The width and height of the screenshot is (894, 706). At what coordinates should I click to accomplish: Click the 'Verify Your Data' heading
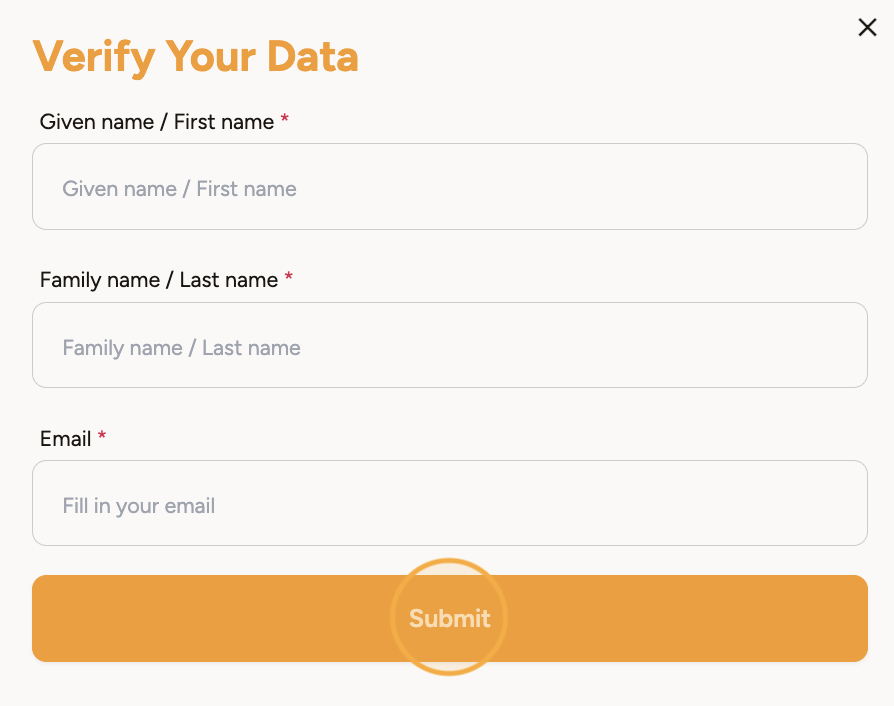pyautogui.click(x=196, y=57)
